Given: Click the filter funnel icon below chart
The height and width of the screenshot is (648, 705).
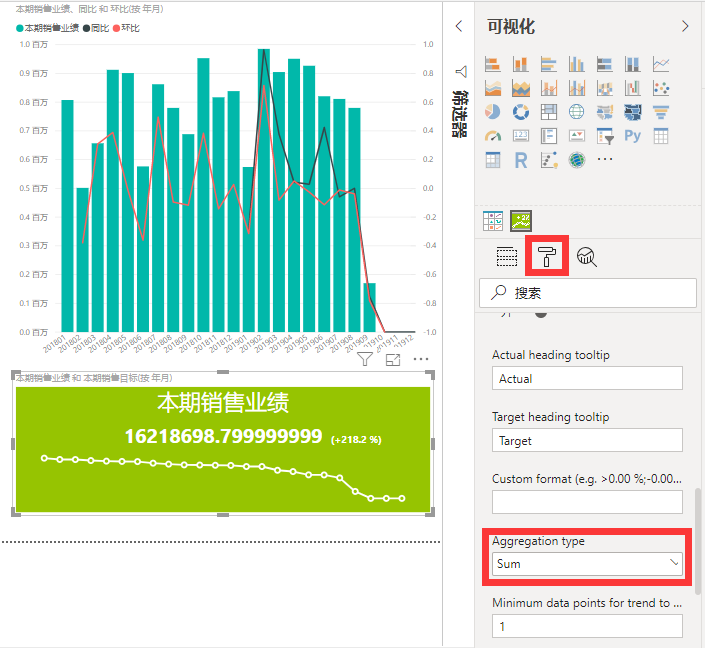Looking at the screenshot, I should [x=365, y=359].
